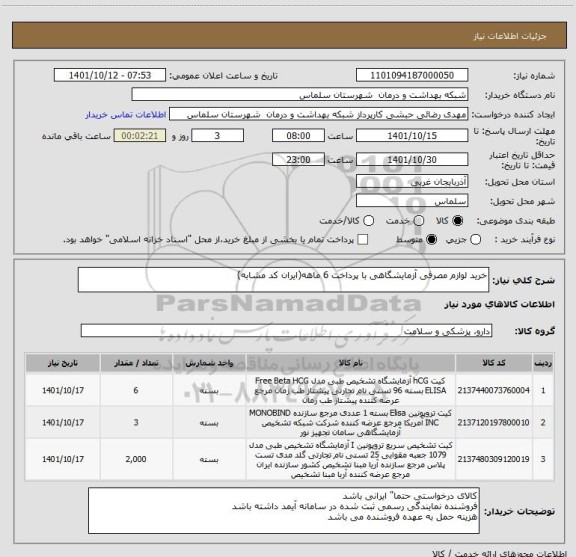Click the کد کالا column header
The width and height of the screenshot is (576, 557).
(494, 363)
